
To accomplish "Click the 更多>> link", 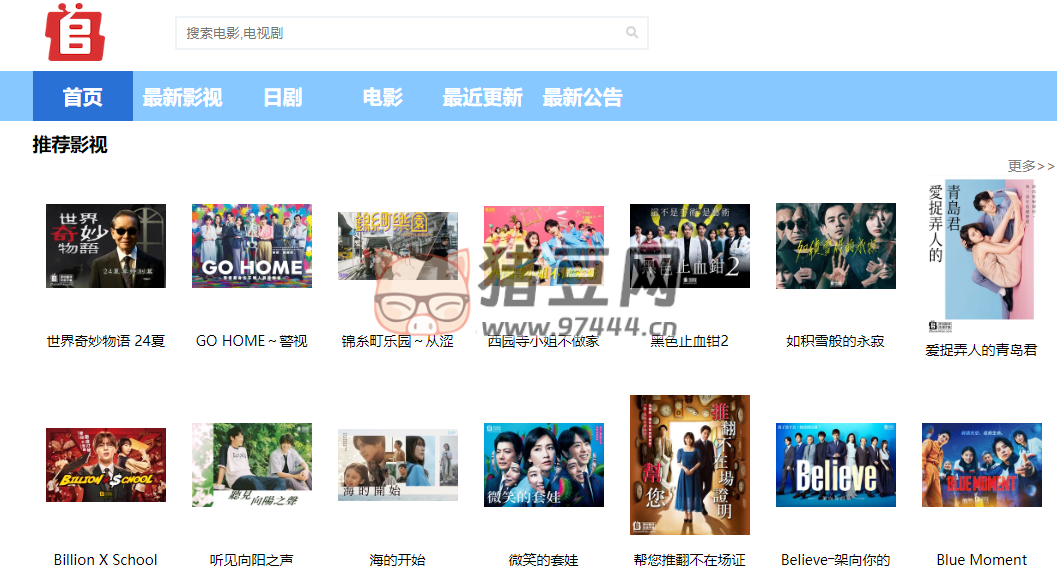I will pos(1031,166).
